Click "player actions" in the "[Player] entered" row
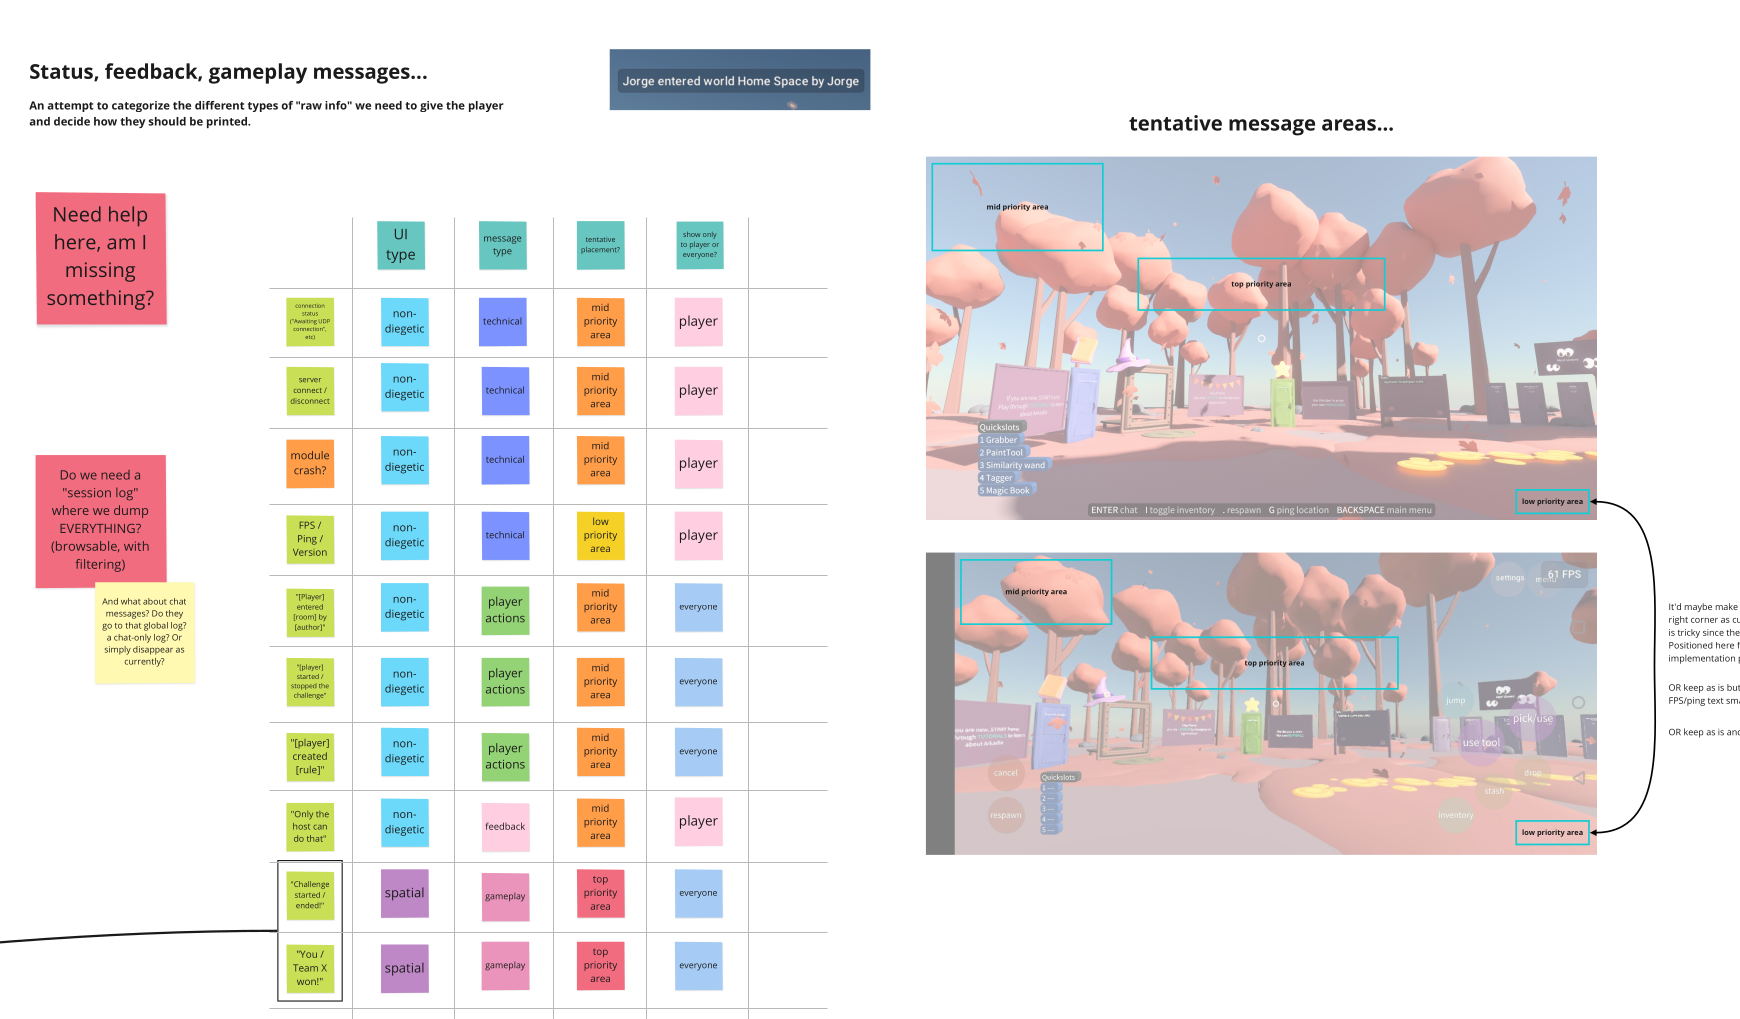This screenshot has width=1740, height=1019. [x=505, y=610]
